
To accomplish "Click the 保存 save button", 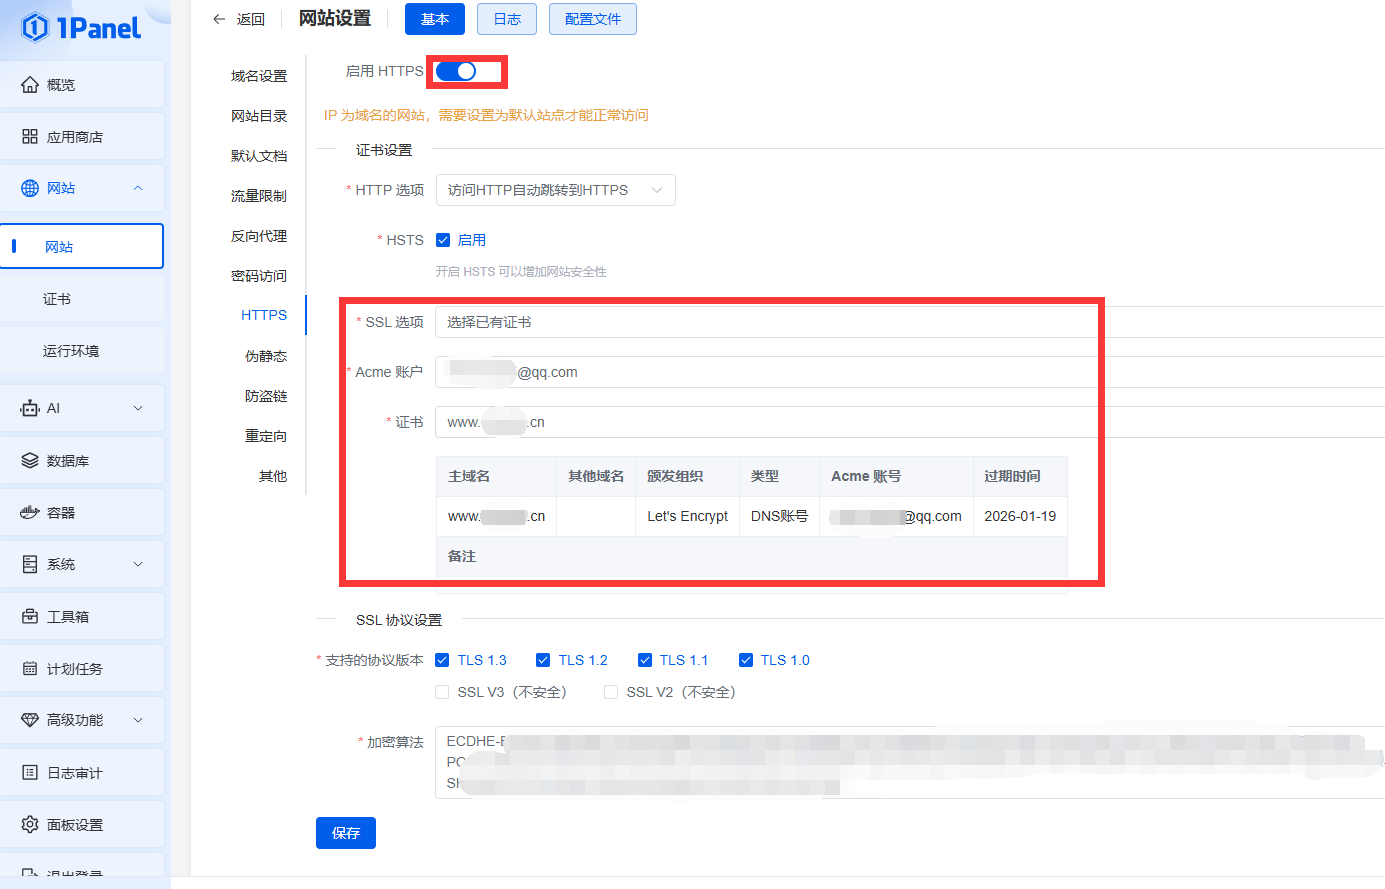I will pyautogui.click(x=345, y=832).
